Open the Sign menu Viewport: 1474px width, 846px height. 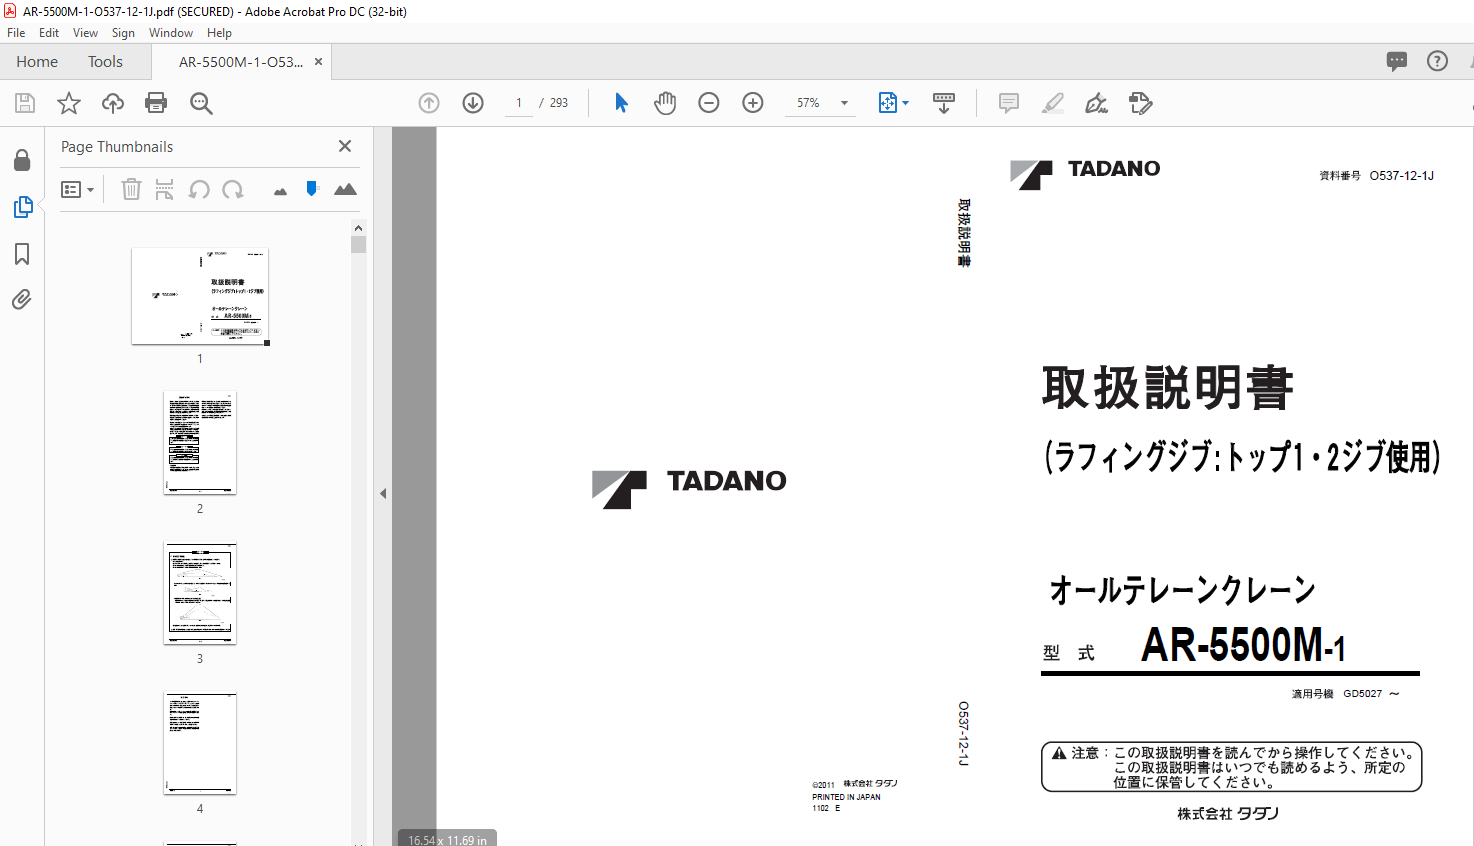click(123, 33)
